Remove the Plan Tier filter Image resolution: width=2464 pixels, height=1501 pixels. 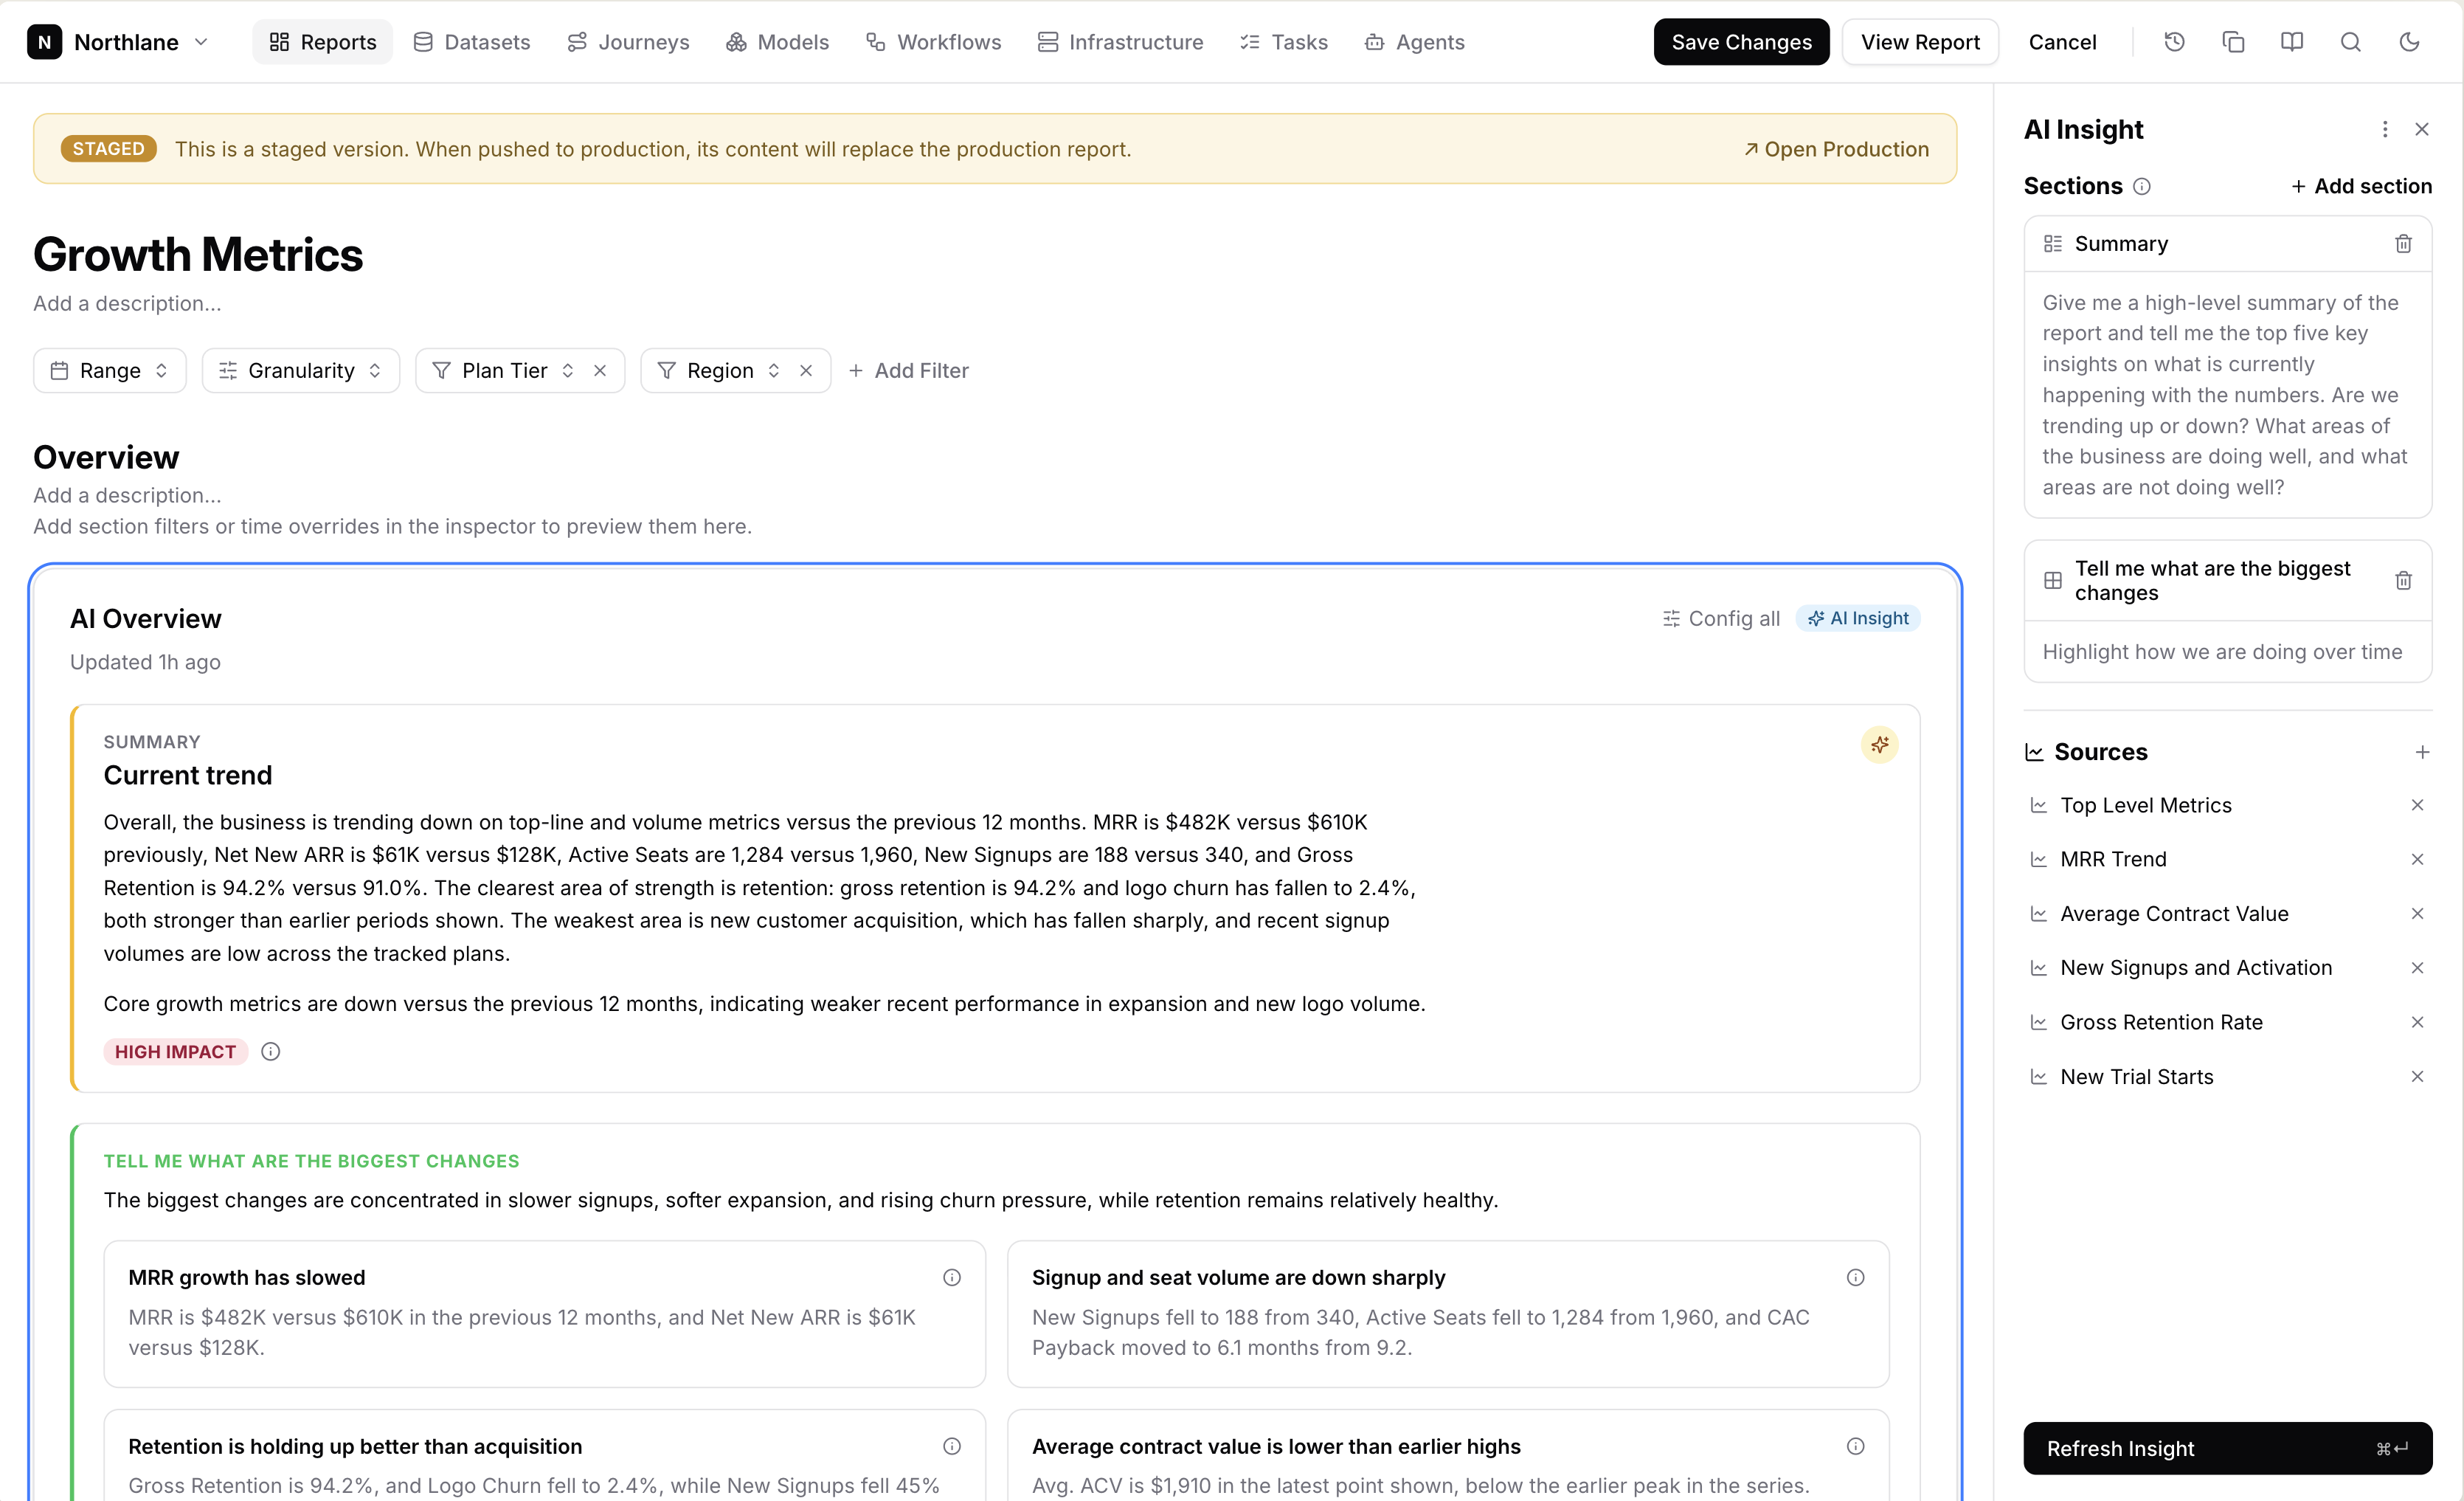[600, 371]
